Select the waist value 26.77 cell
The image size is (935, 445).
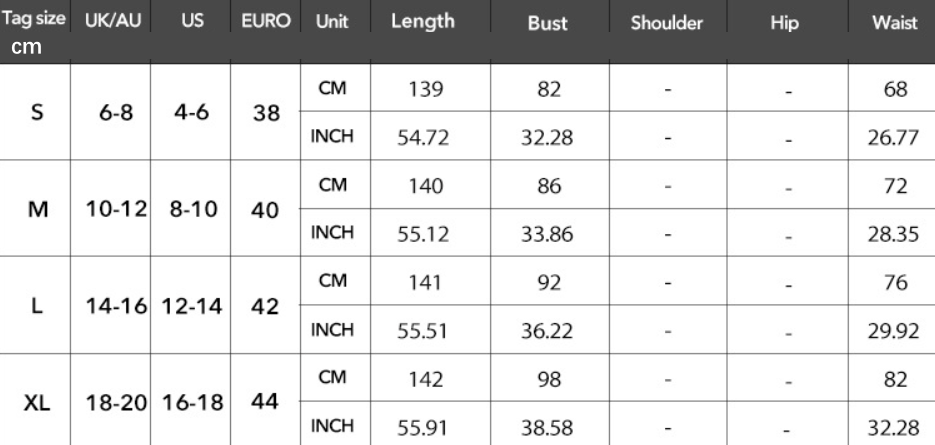(x=894, y=137)
